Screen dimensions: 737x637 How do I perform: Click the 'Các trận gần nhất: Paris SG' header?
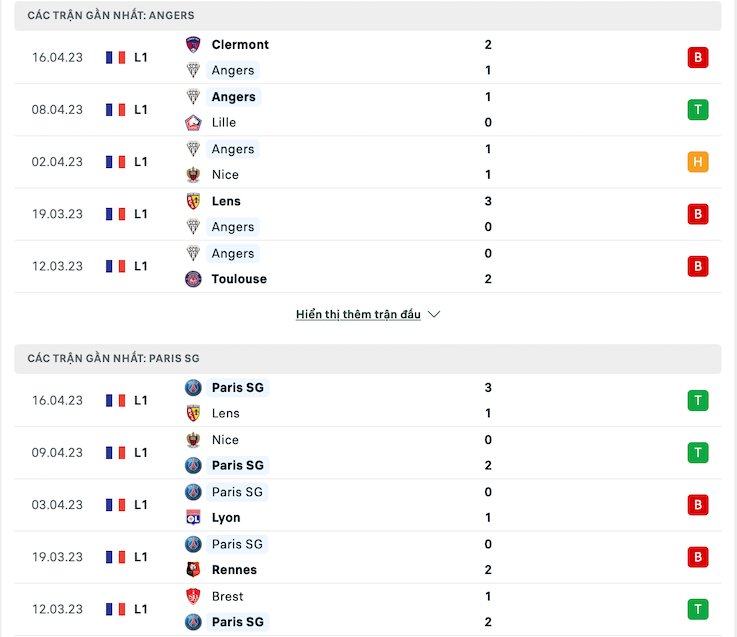coord(368,359)
